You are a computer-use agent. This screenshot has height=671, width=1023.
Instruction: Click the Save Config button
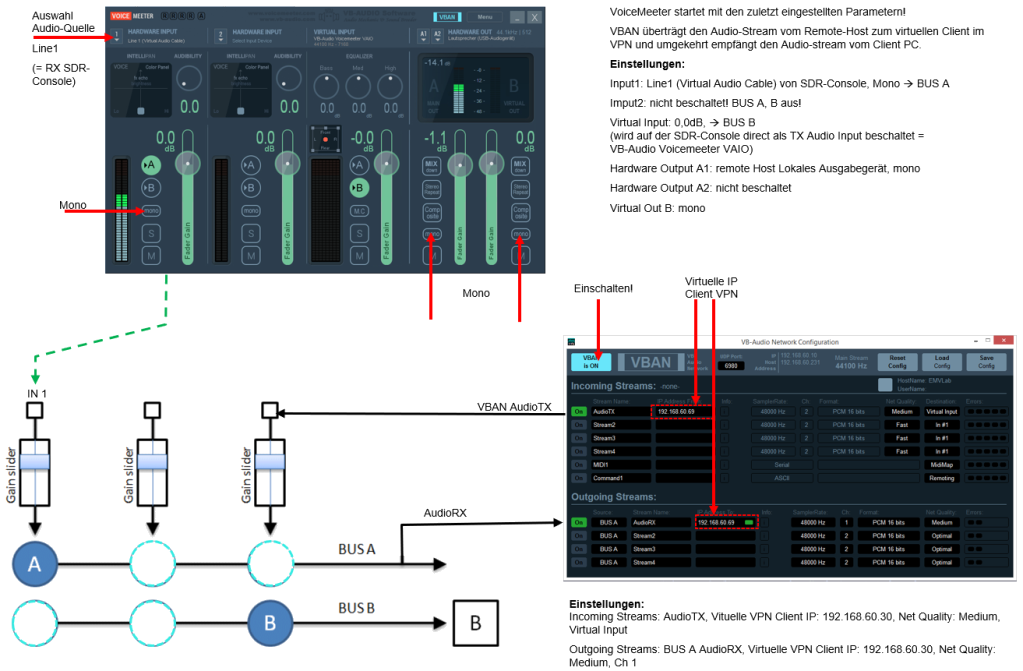[985, 361]
